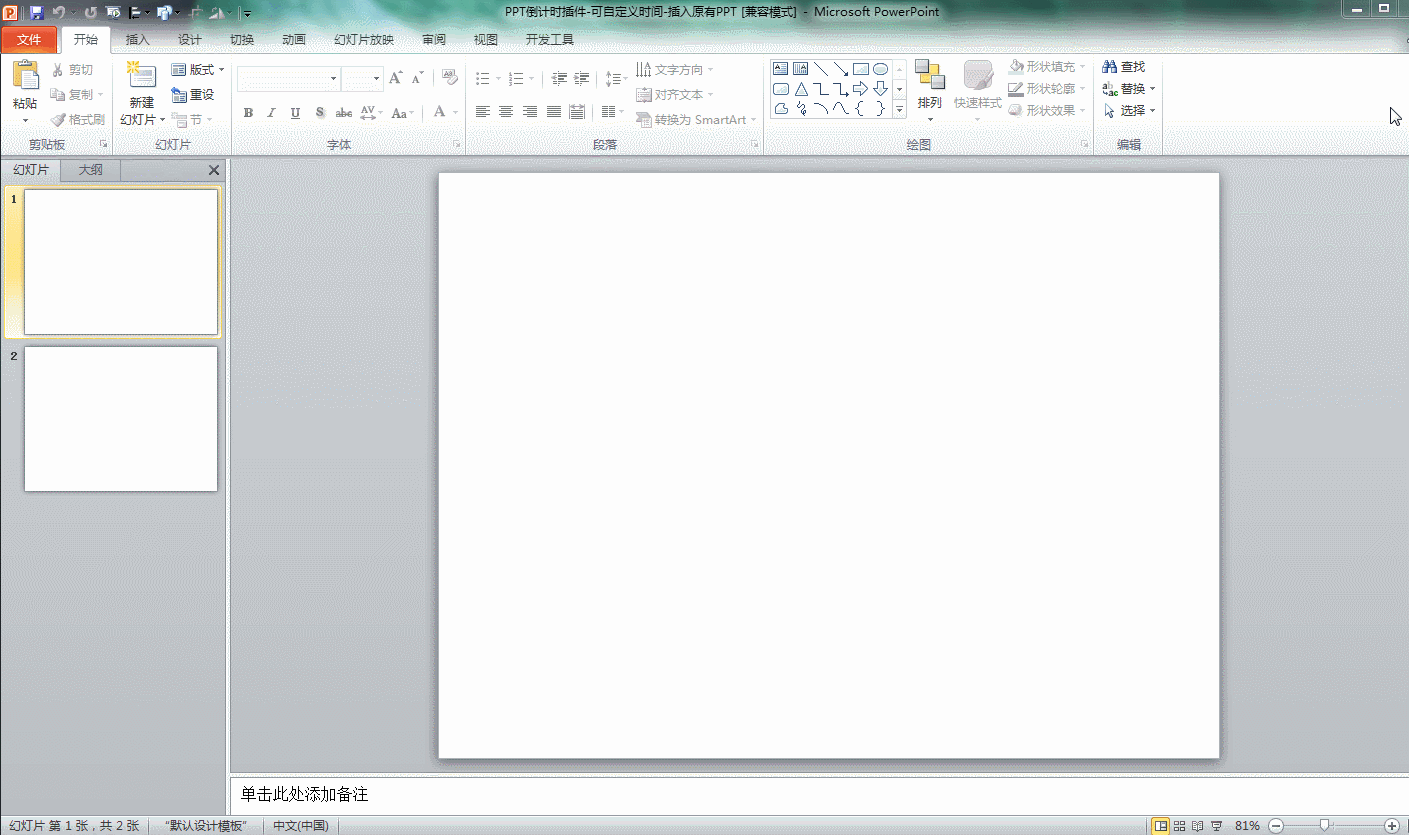Select the Isosceles Triangle shape
This screenshot has width=1409, height=835.
pos(801,89)
